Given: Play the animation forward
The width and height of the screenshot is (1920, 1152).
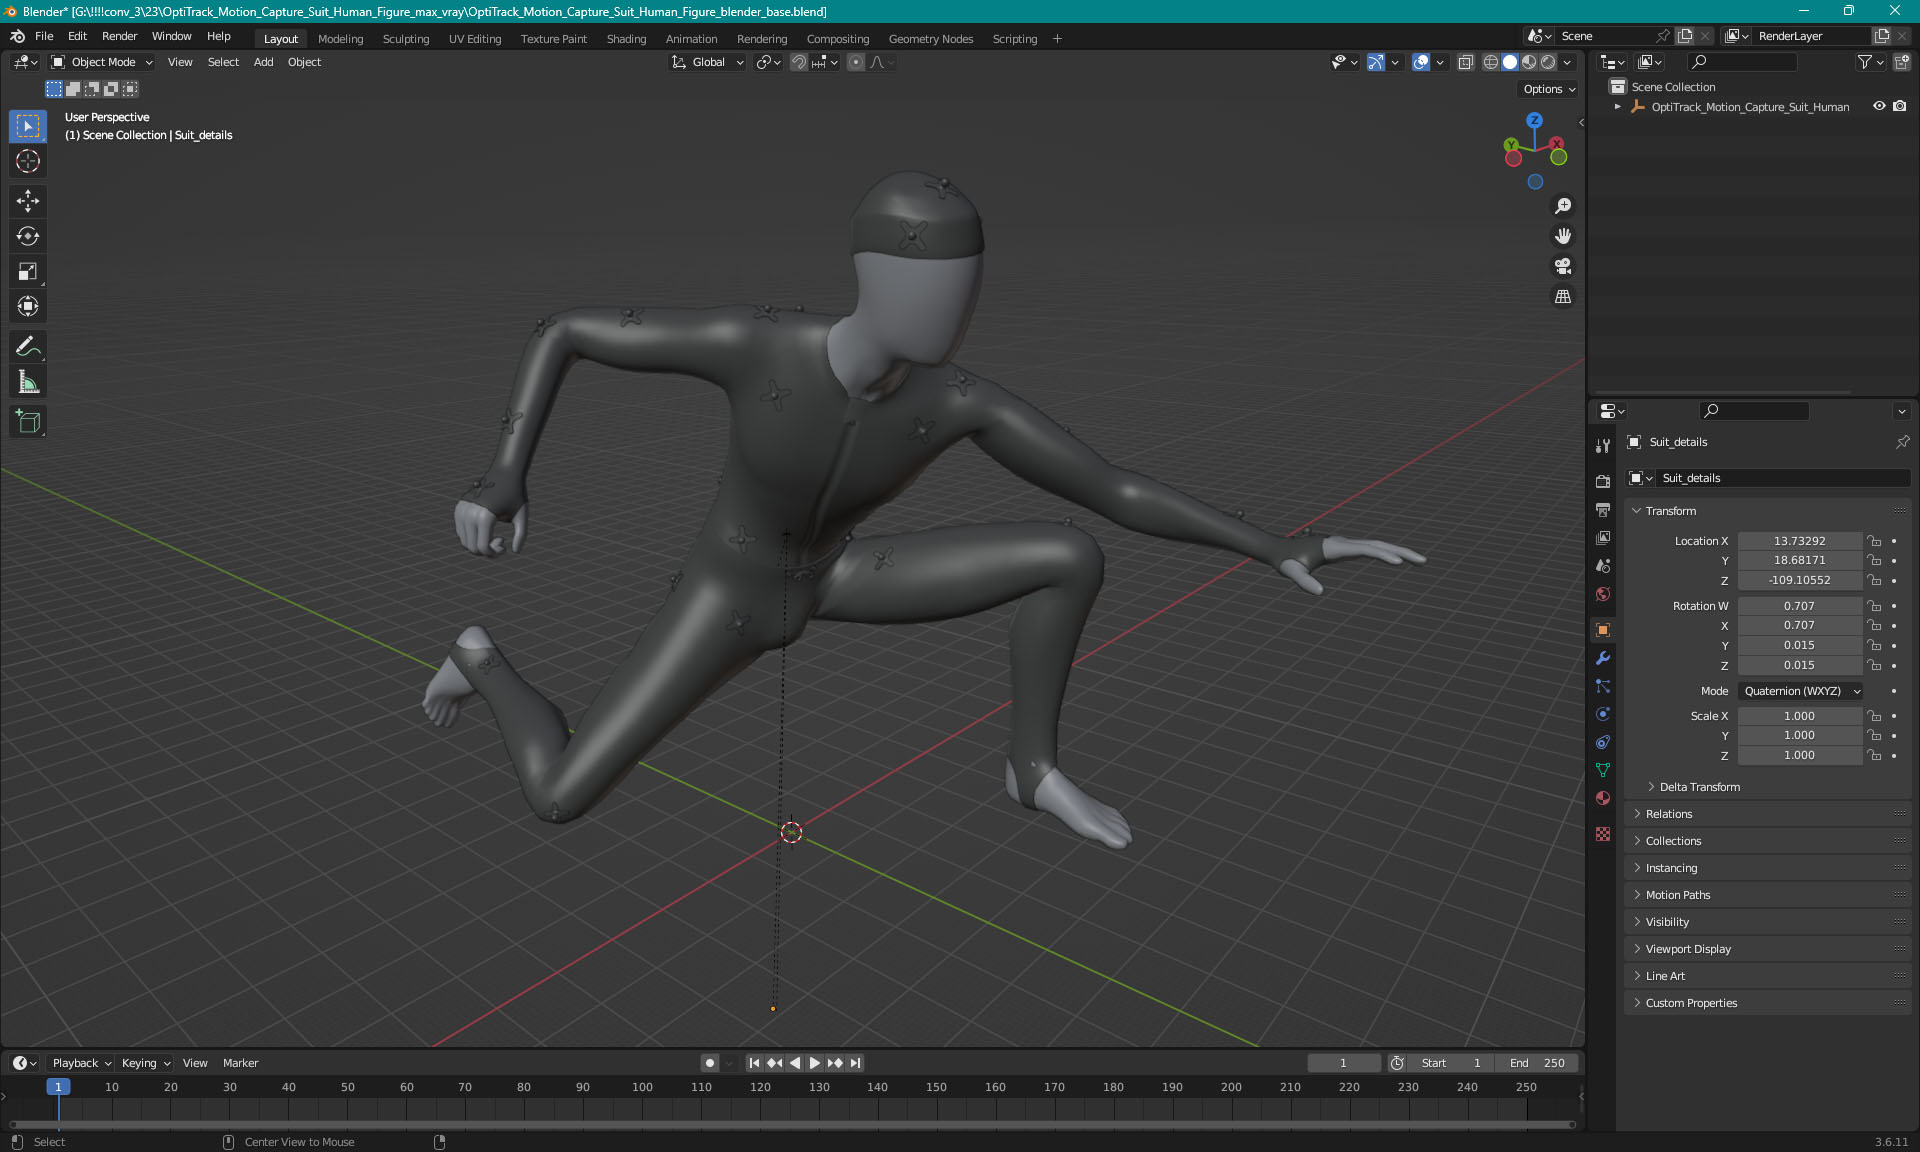Looking at the screenshot, I should [815, 1063].
